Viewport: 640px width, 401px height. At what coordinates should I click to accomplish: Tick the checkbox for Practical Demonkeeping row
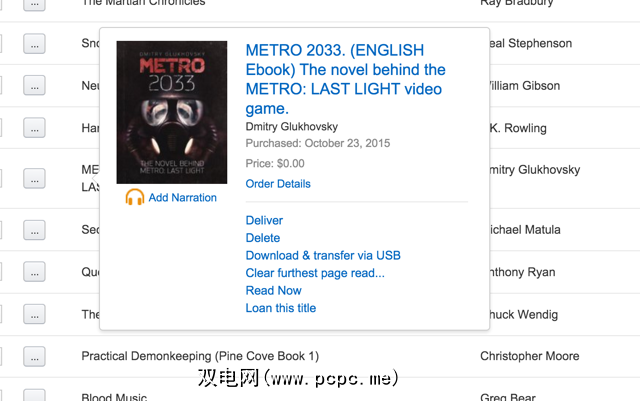(x=3, y=356)
